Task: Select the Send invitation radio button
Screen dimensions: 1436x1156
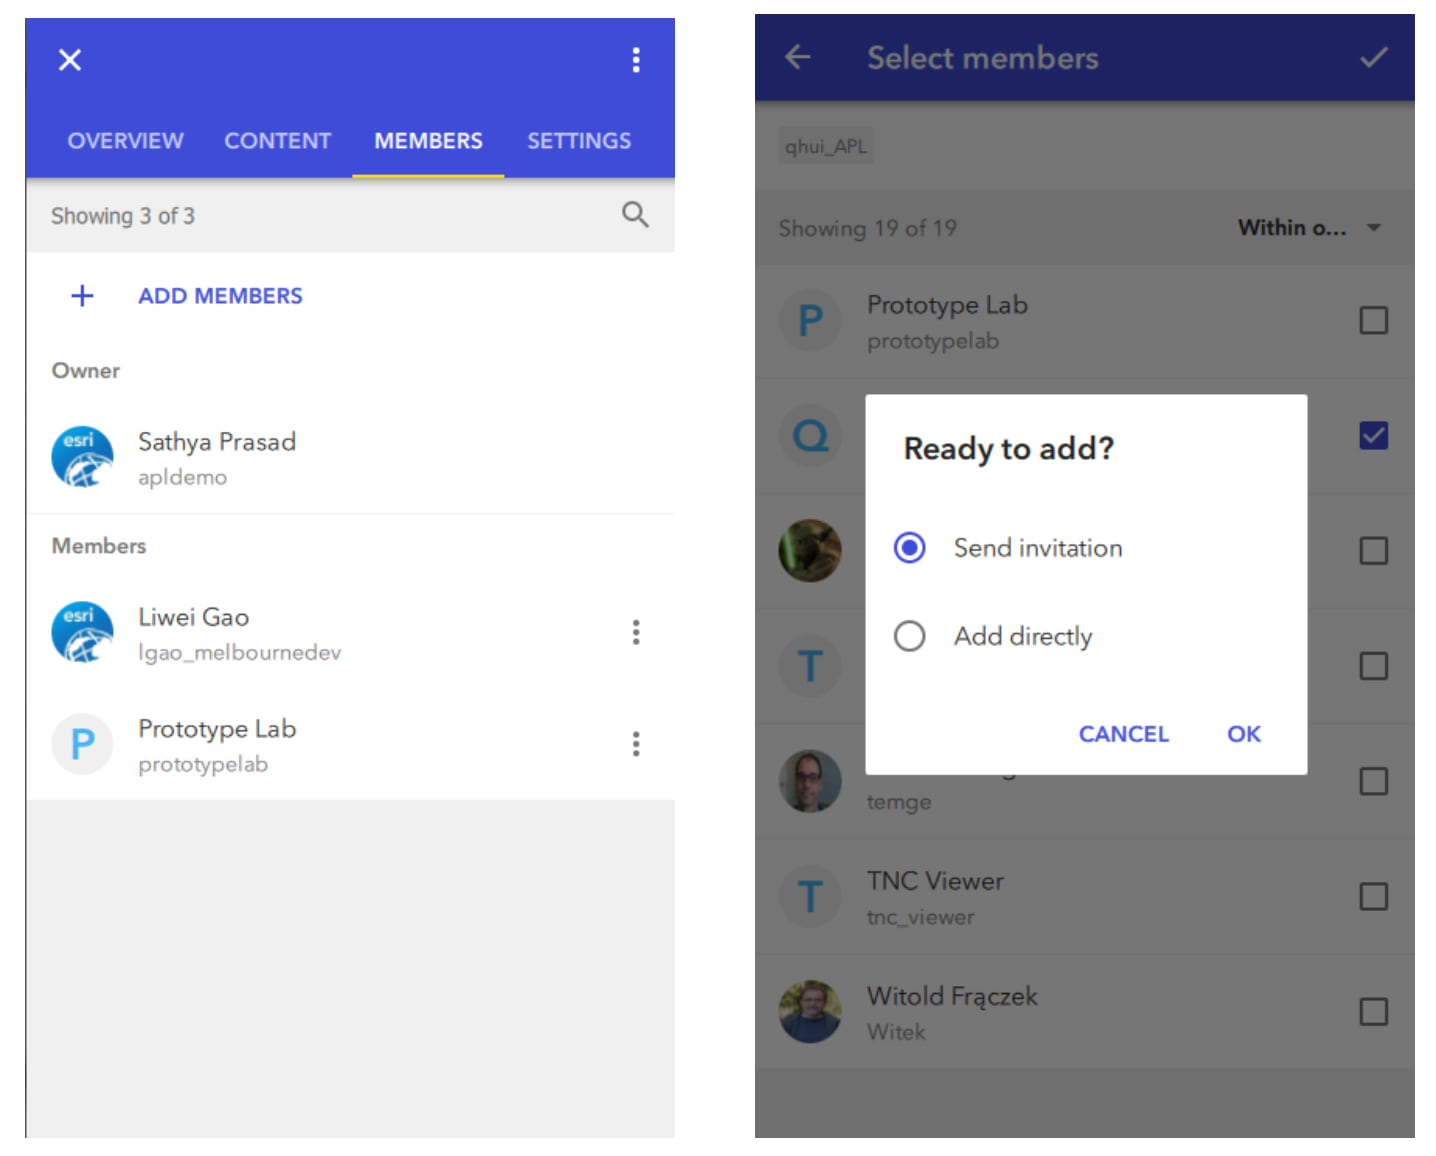Action: coord(909,548)
